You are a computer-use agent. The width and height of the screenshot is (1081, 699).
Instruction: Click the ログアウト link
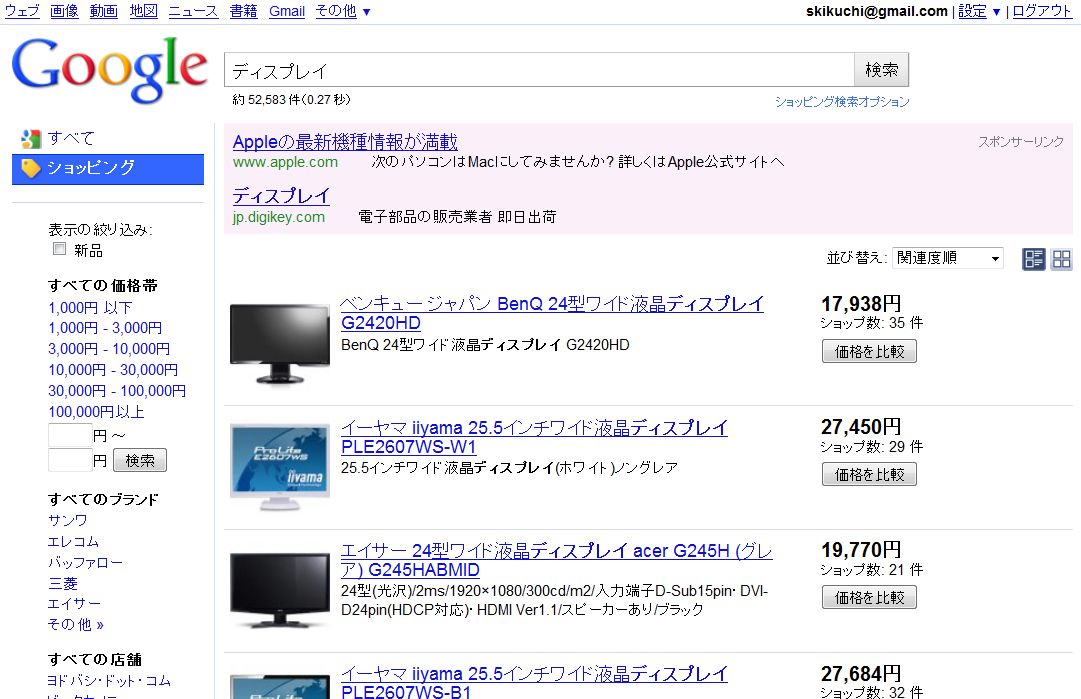click(x=1042, y=11)
